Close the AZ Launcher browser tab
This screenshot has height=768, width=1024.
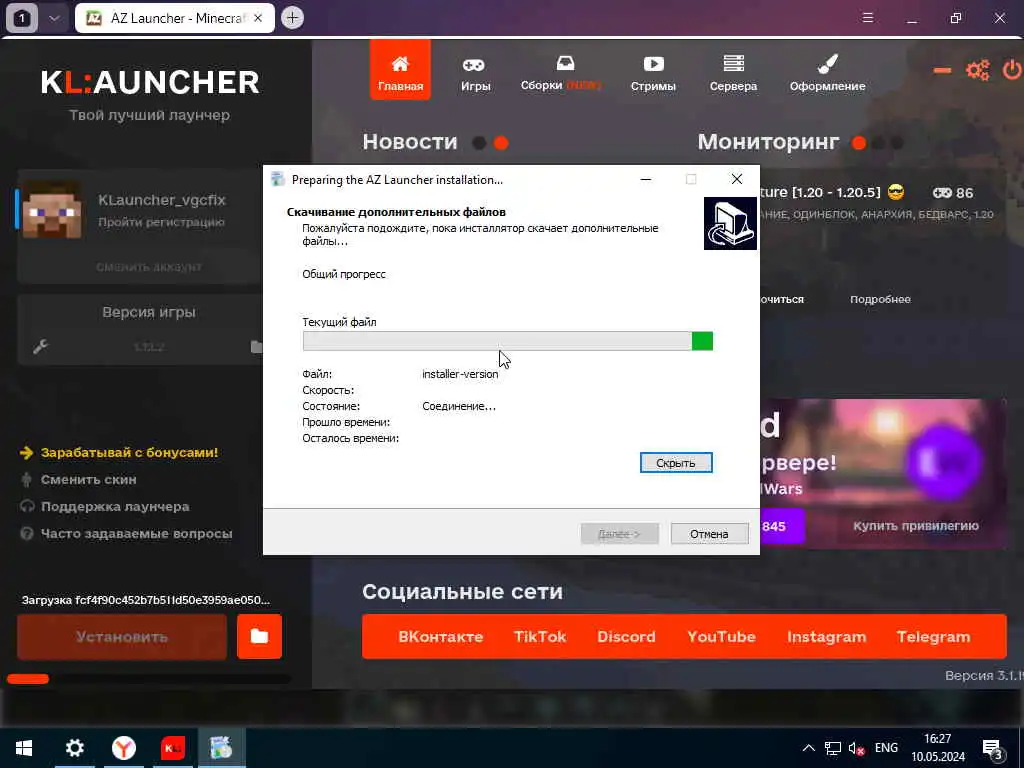tap(258, 18)
